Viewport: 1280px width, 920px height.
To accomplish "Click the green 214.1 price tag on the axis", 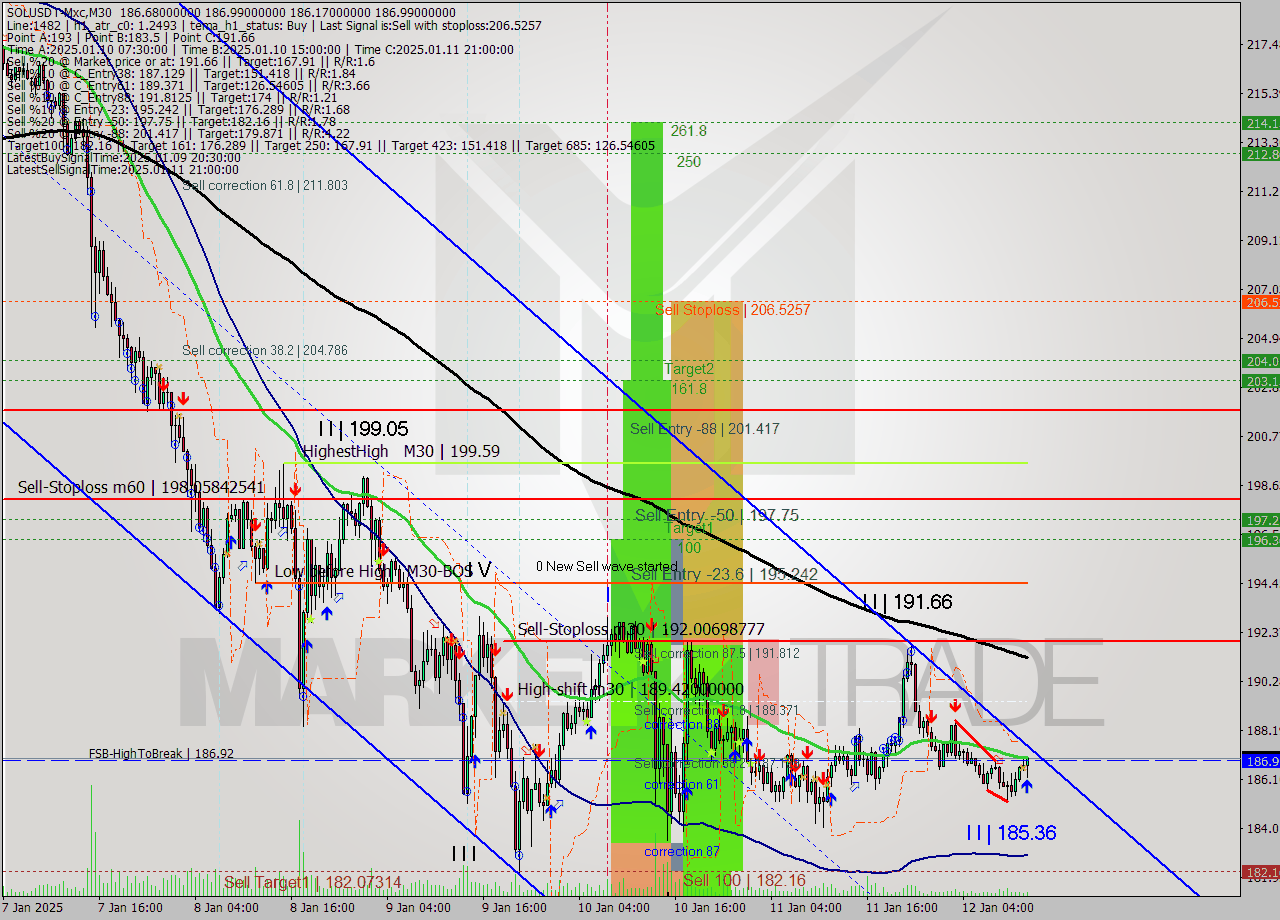I will (x=1260, y=123).
